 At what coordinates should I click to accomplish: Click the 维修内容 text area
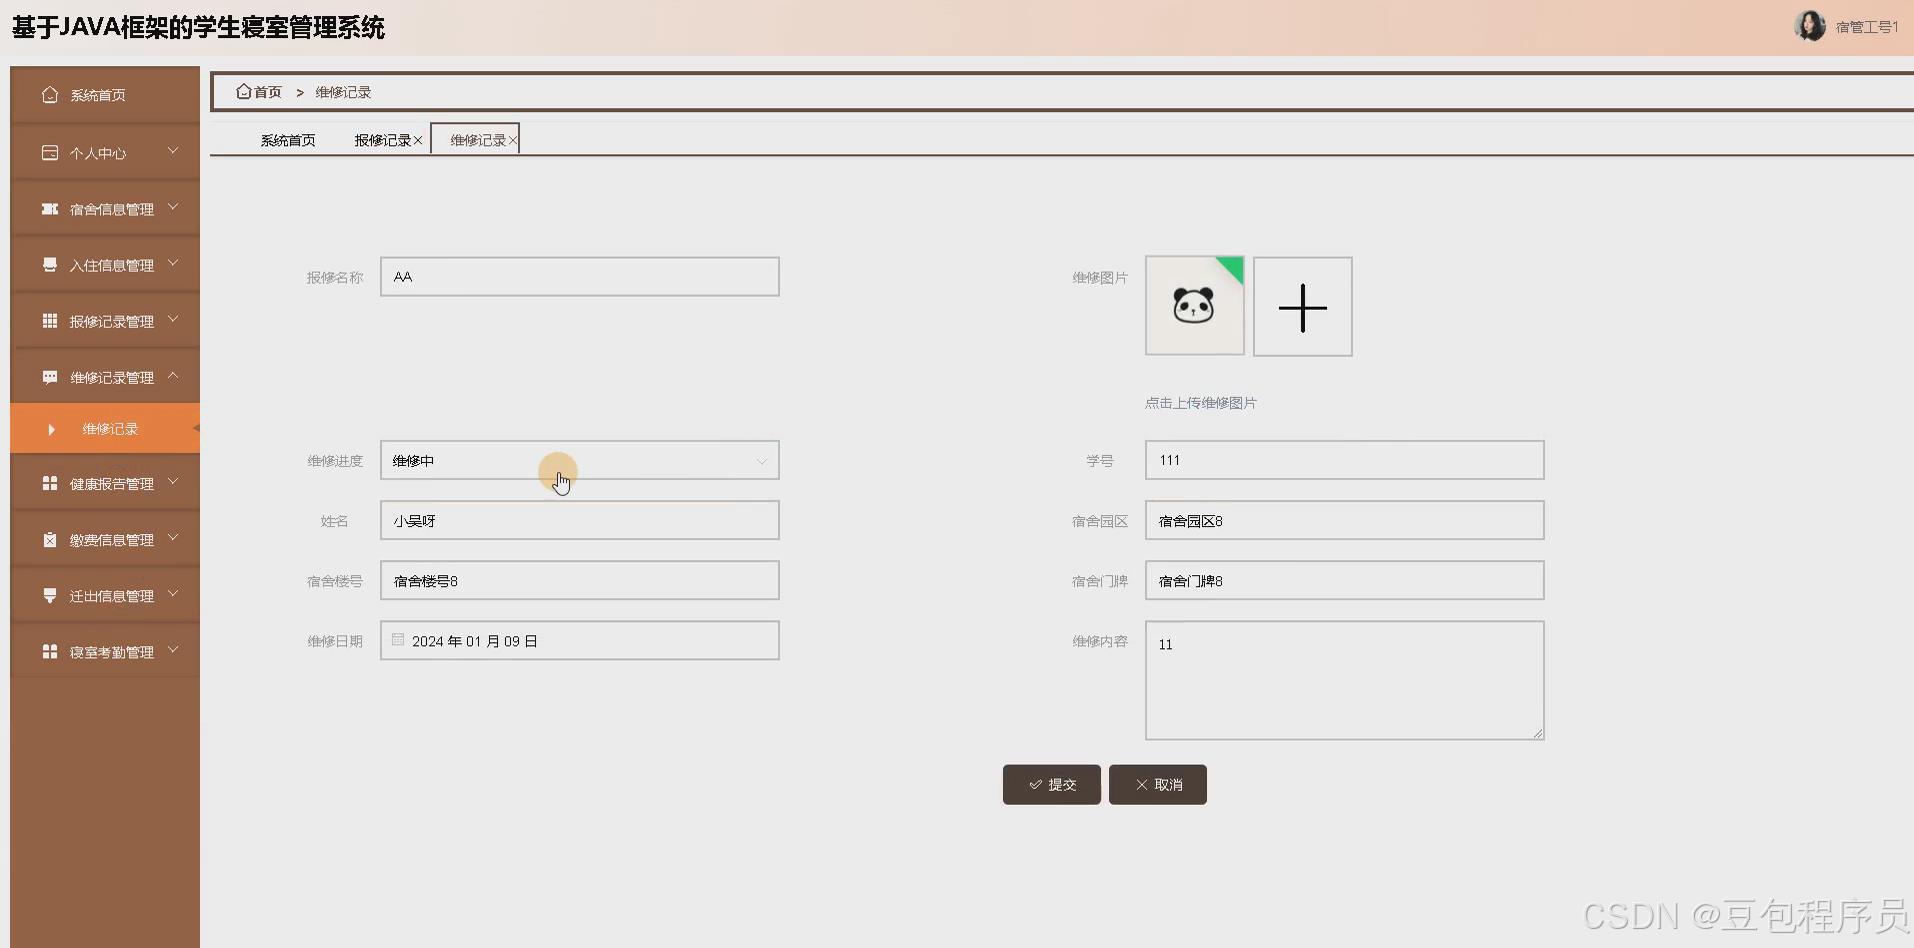1345,680
